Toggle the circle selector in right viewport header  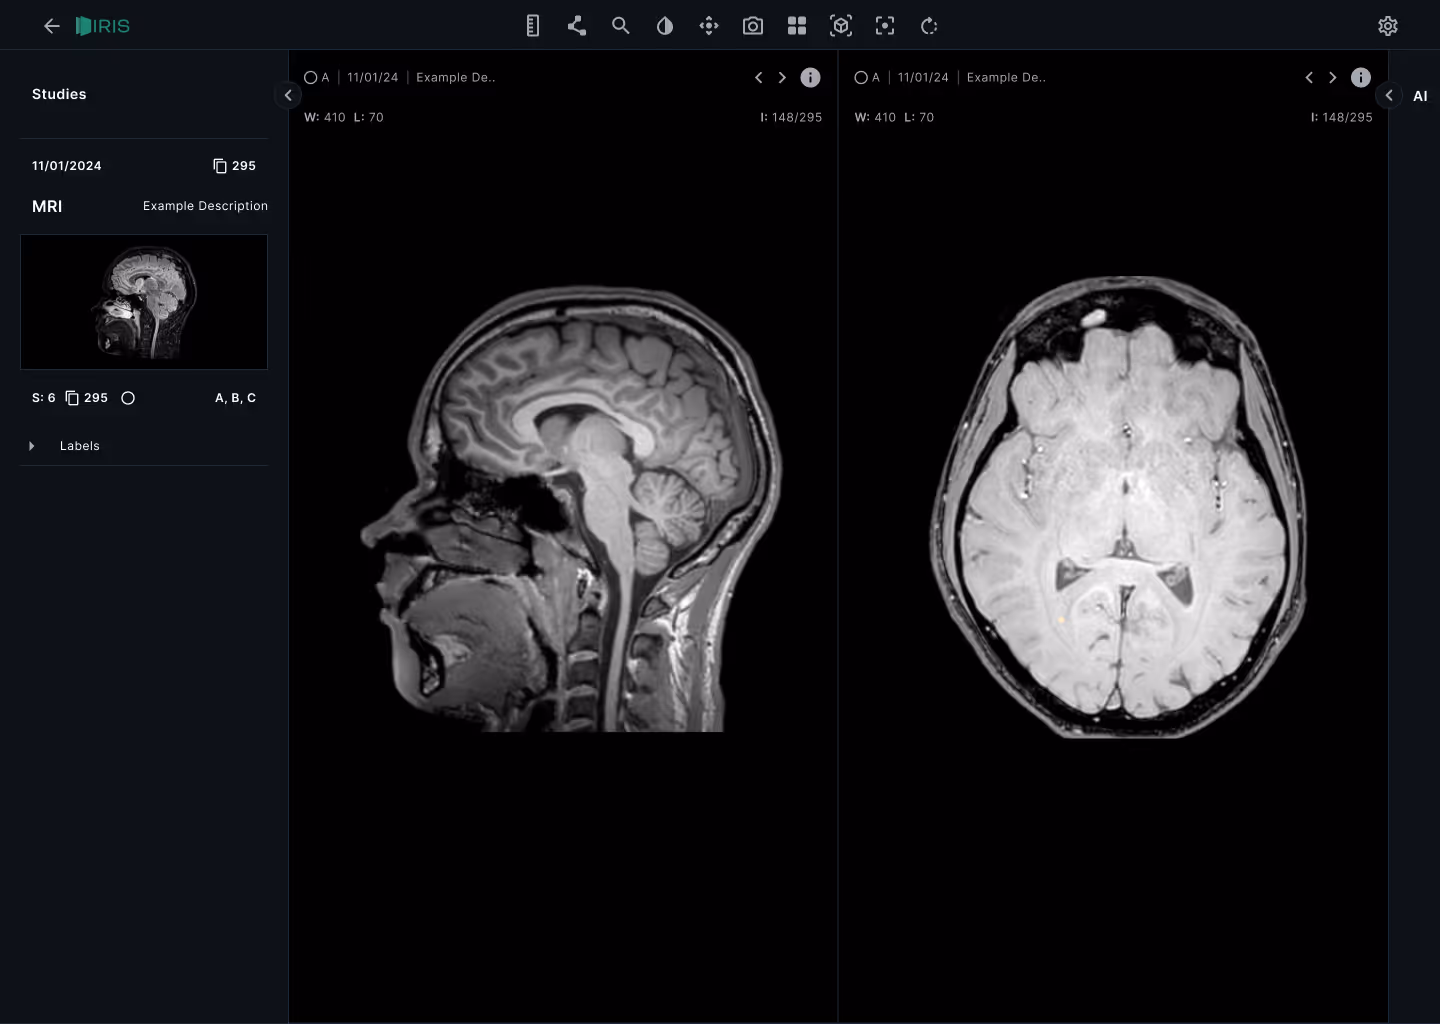[x=861, y=77]
